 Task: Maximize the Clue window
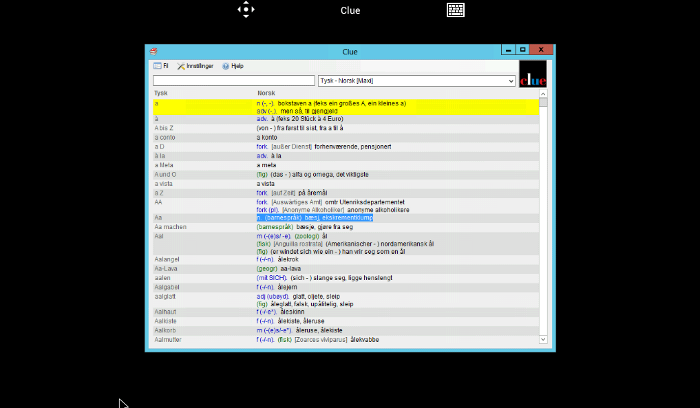[523, 50]
